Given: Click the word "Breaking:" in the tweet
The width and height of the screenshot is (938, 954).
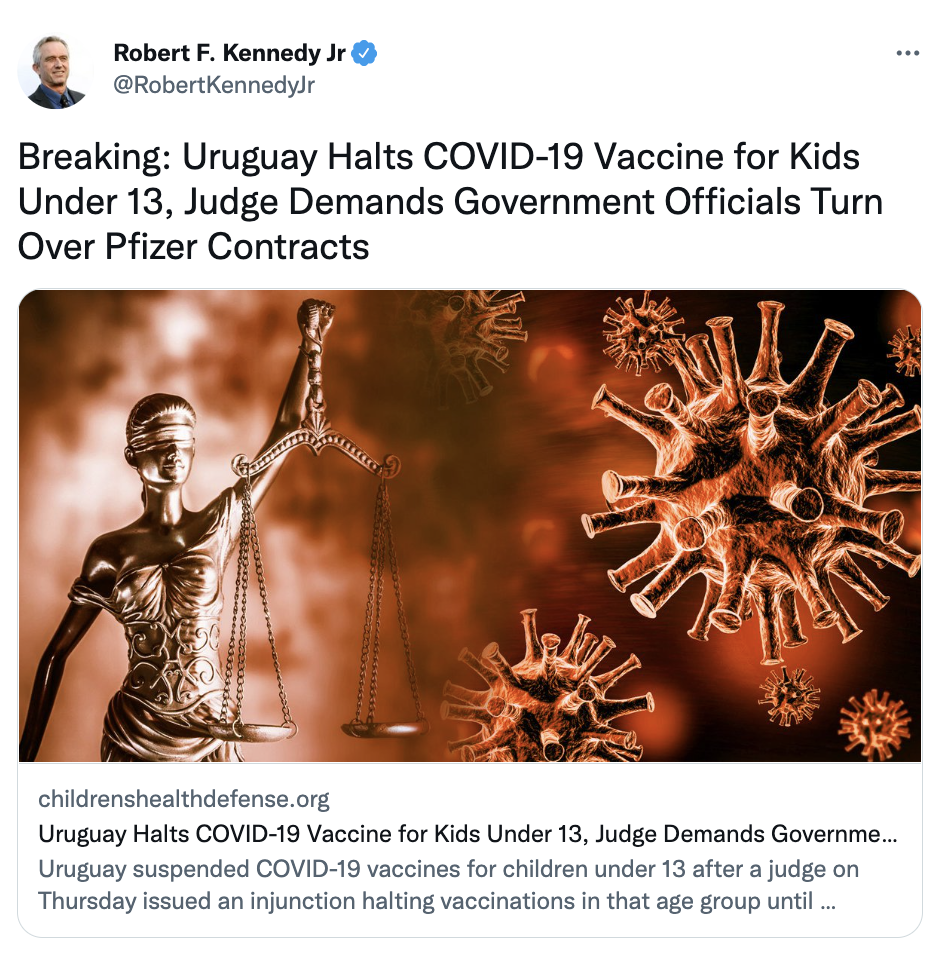Looking at the screenshot, I should (x=94, y=157).
